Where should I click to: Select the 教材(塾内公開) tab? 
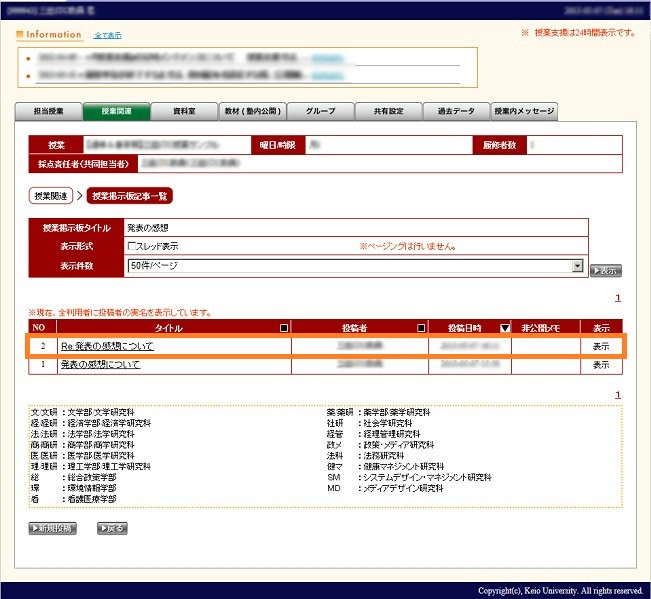[x=252, y=111]
